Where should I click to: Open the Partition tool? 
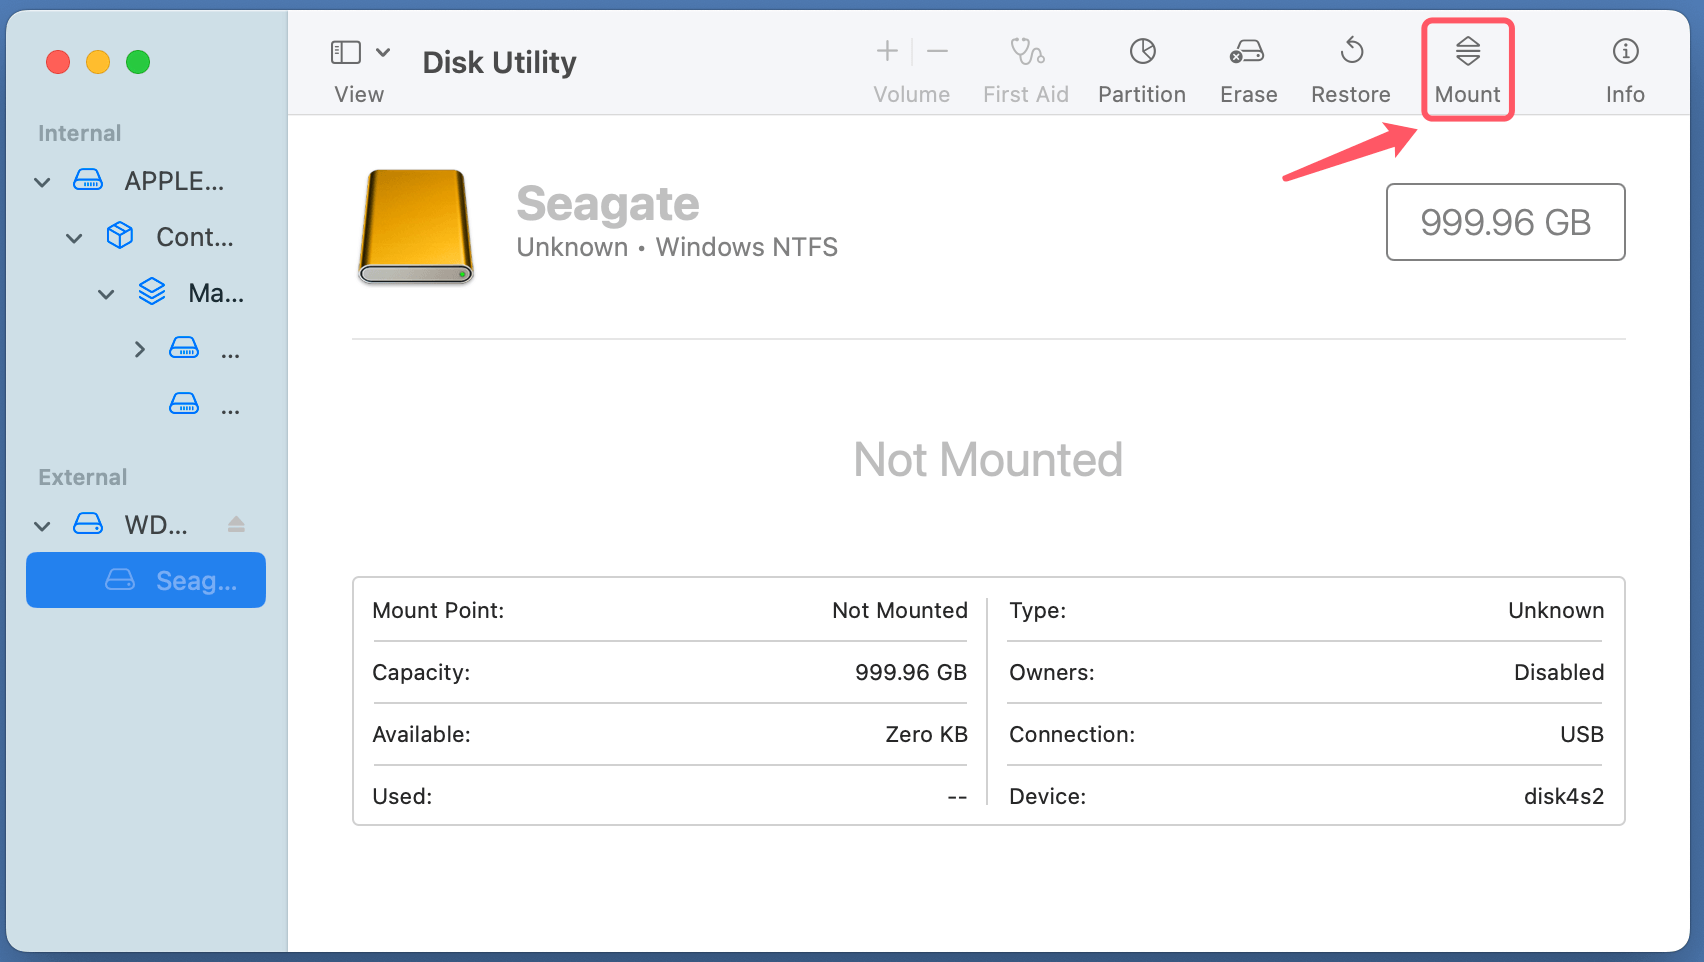pyautogui.click(x=1142, y=52)
